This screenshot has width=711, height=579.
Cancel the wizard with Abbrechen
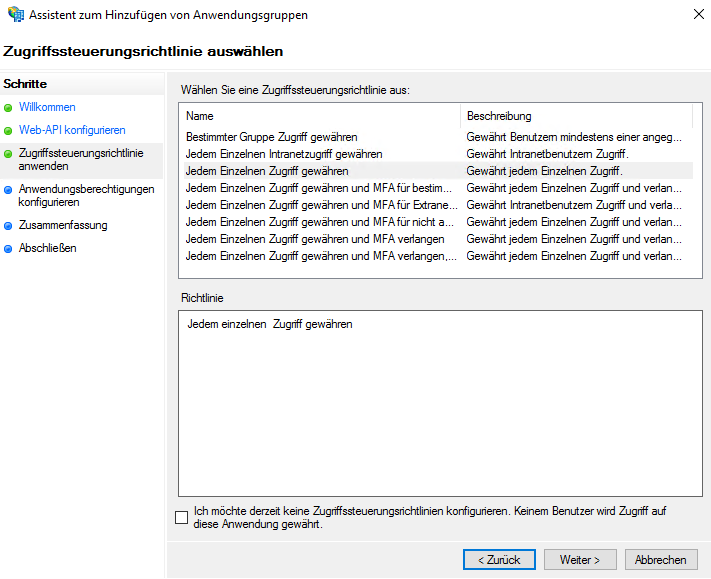click(x=660, y=560)
